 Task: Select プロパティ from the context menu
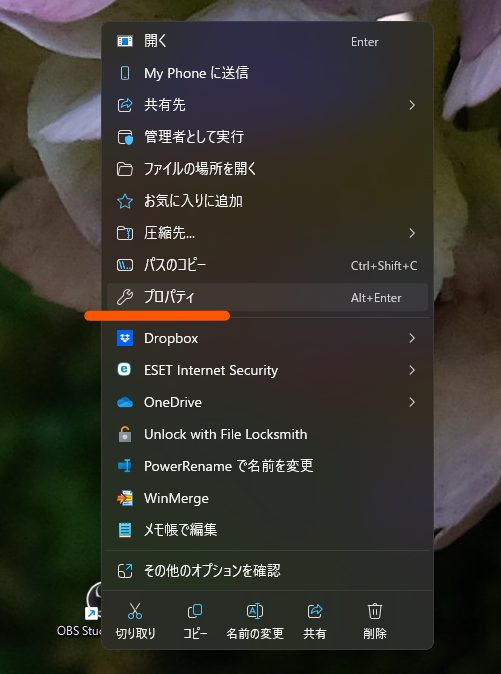tap(267, 297)
